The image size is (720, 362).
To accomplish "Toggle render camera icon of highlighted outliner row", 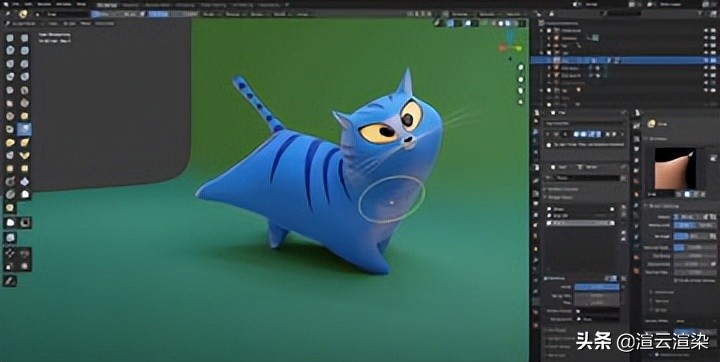I will click(x=714, y=60).
